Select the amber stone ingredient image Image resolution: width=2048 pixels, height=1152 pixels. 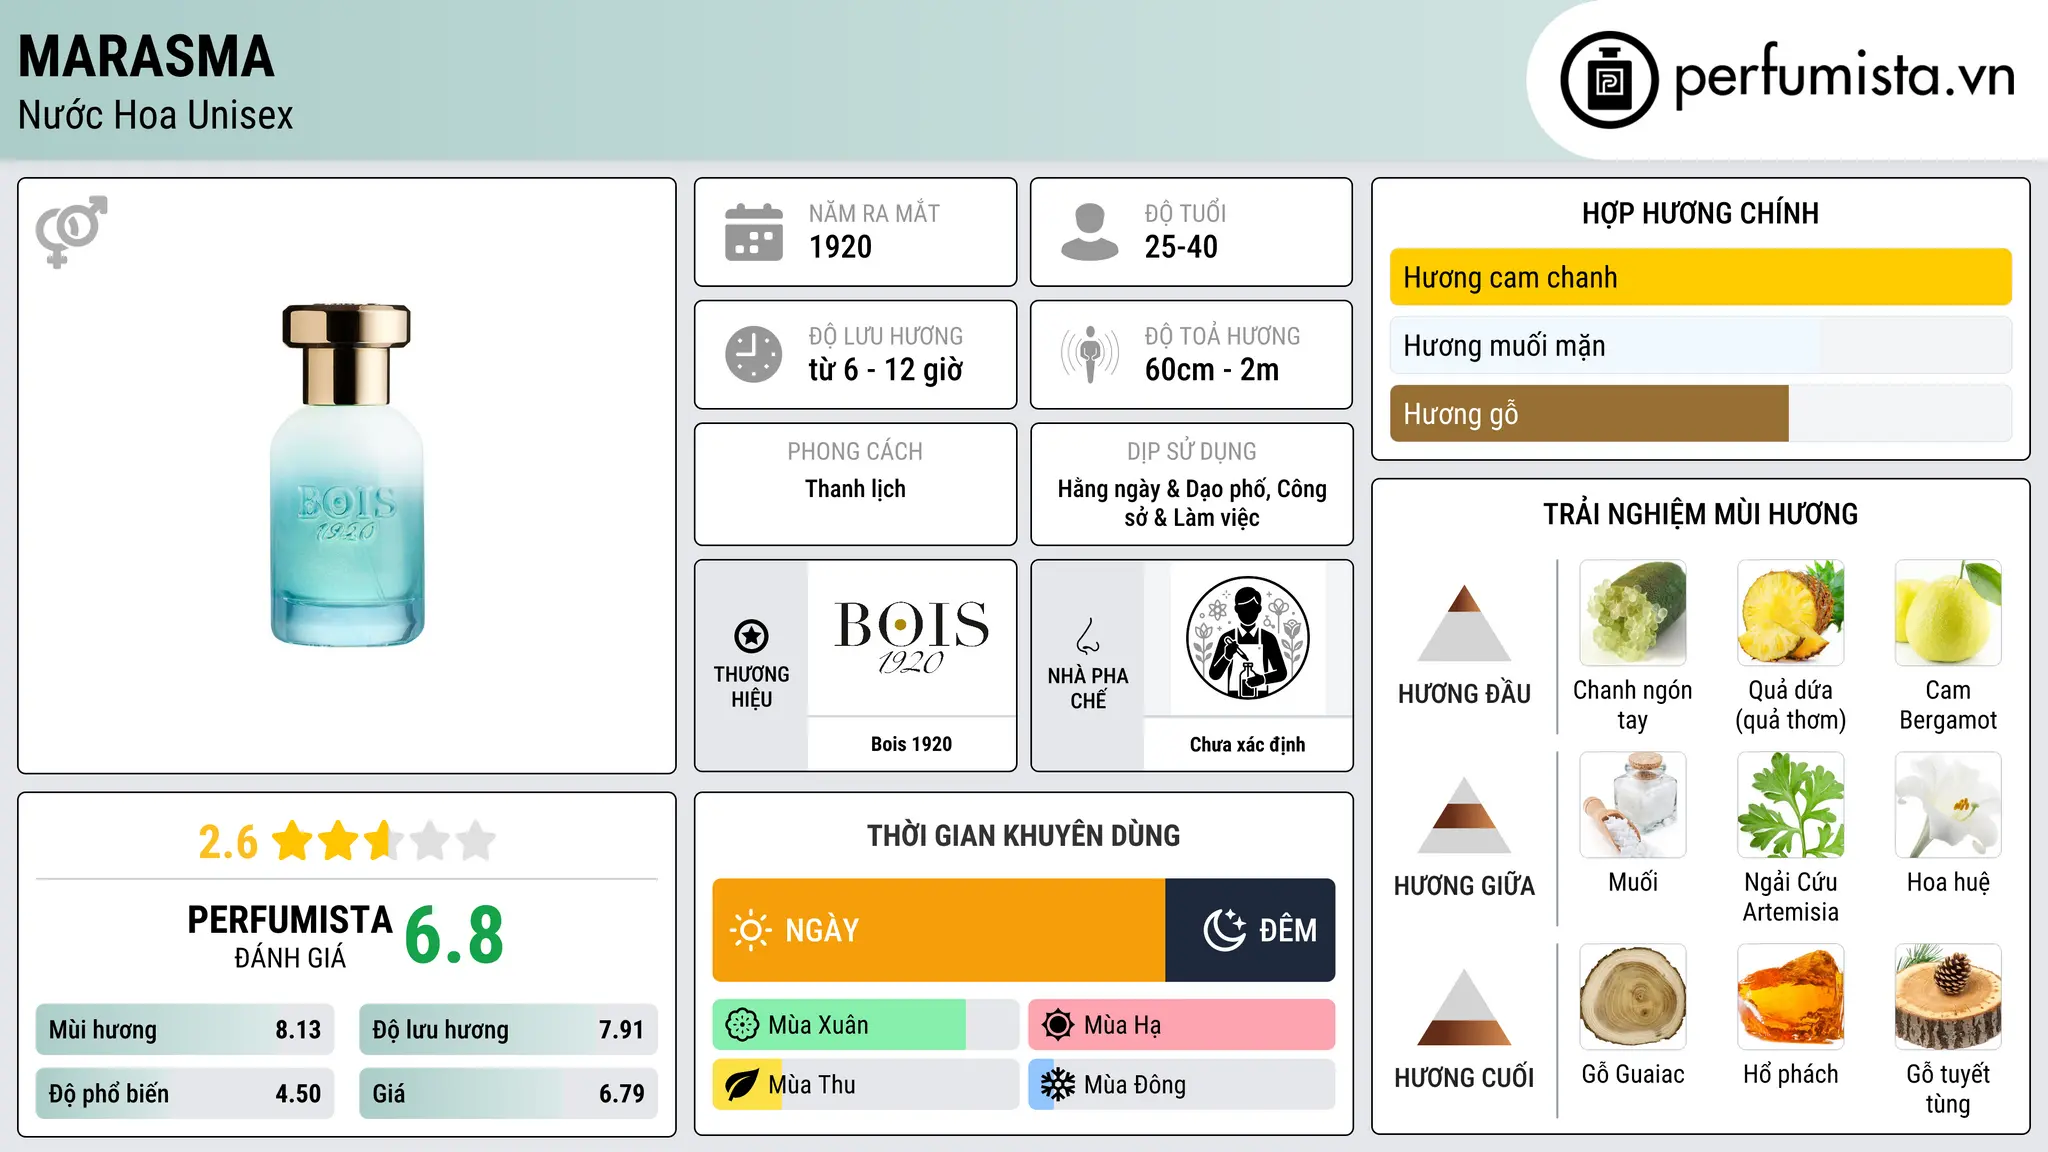tap(1790, 997)
